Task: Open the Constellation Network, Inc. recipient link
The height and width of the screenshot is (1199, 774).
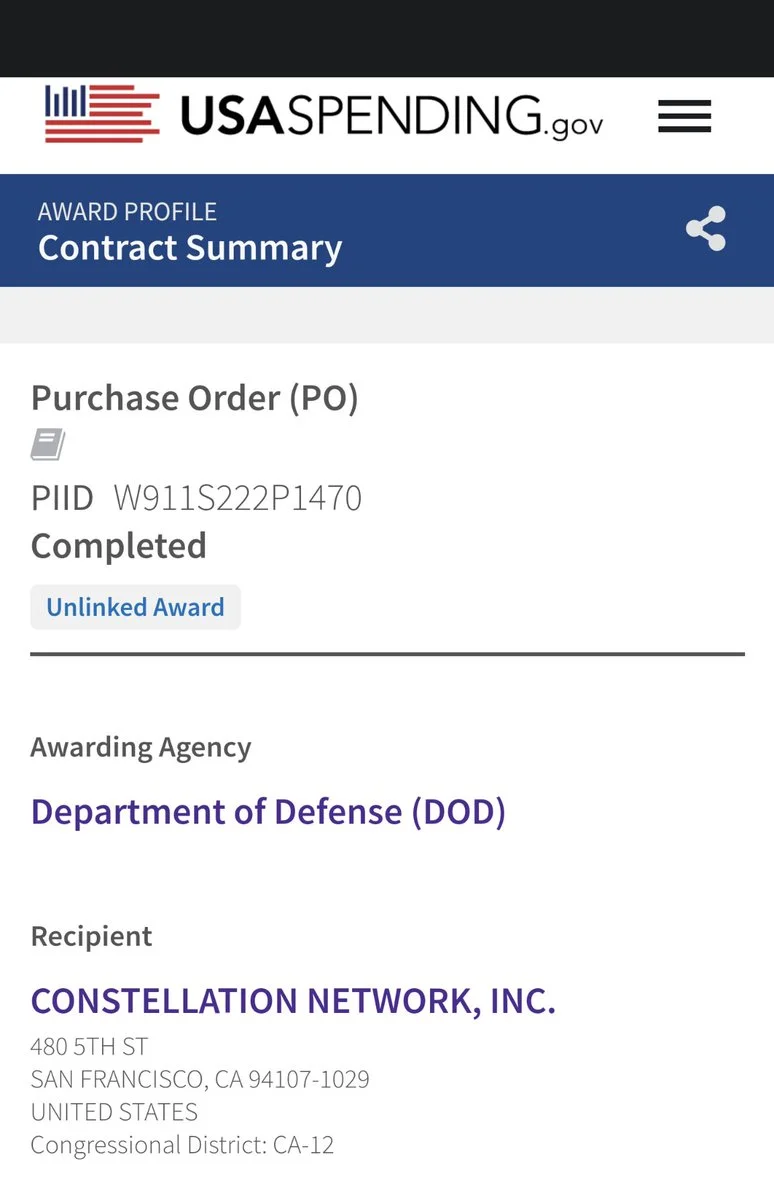Action: pos(293,1000)
